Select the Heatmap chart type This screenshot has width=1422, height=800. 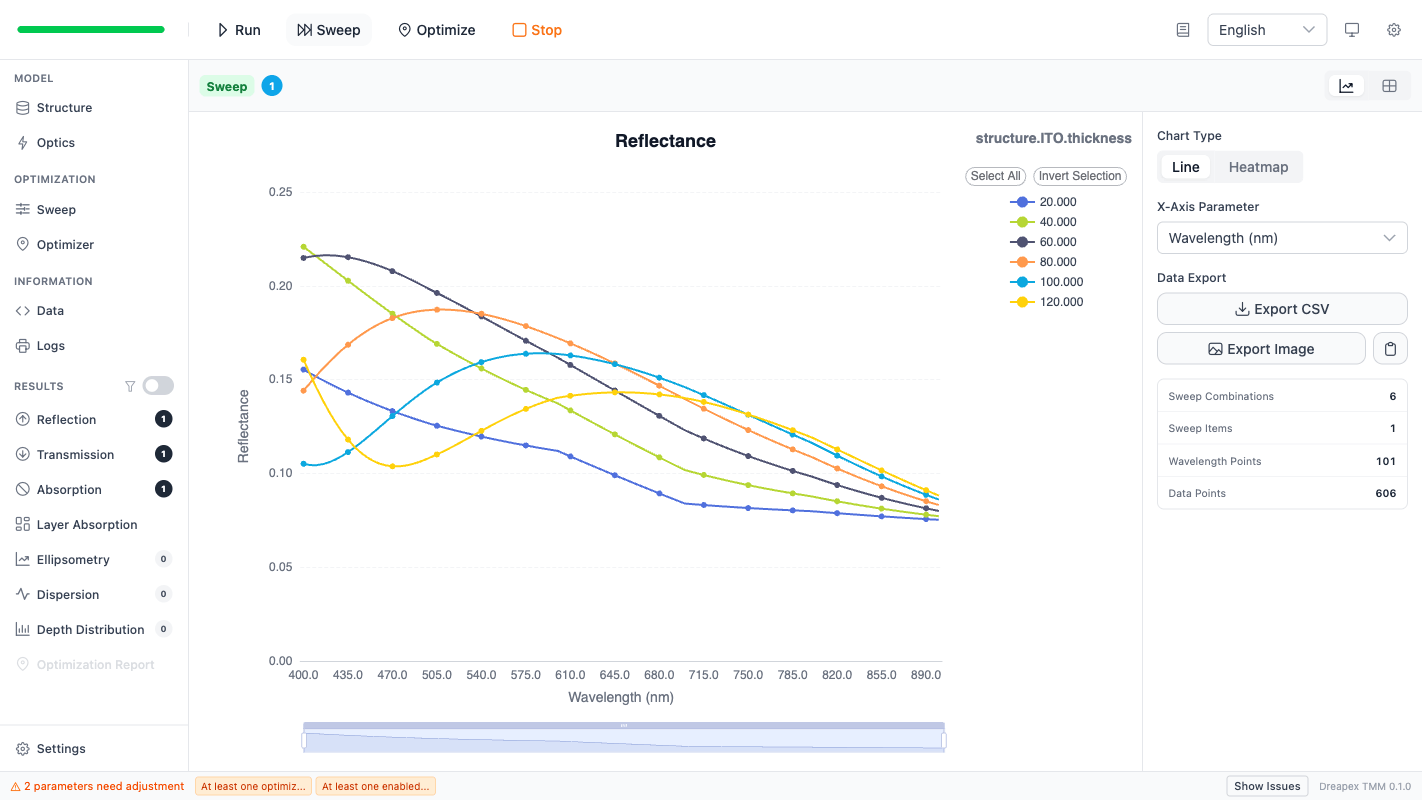click(1258, 166)
